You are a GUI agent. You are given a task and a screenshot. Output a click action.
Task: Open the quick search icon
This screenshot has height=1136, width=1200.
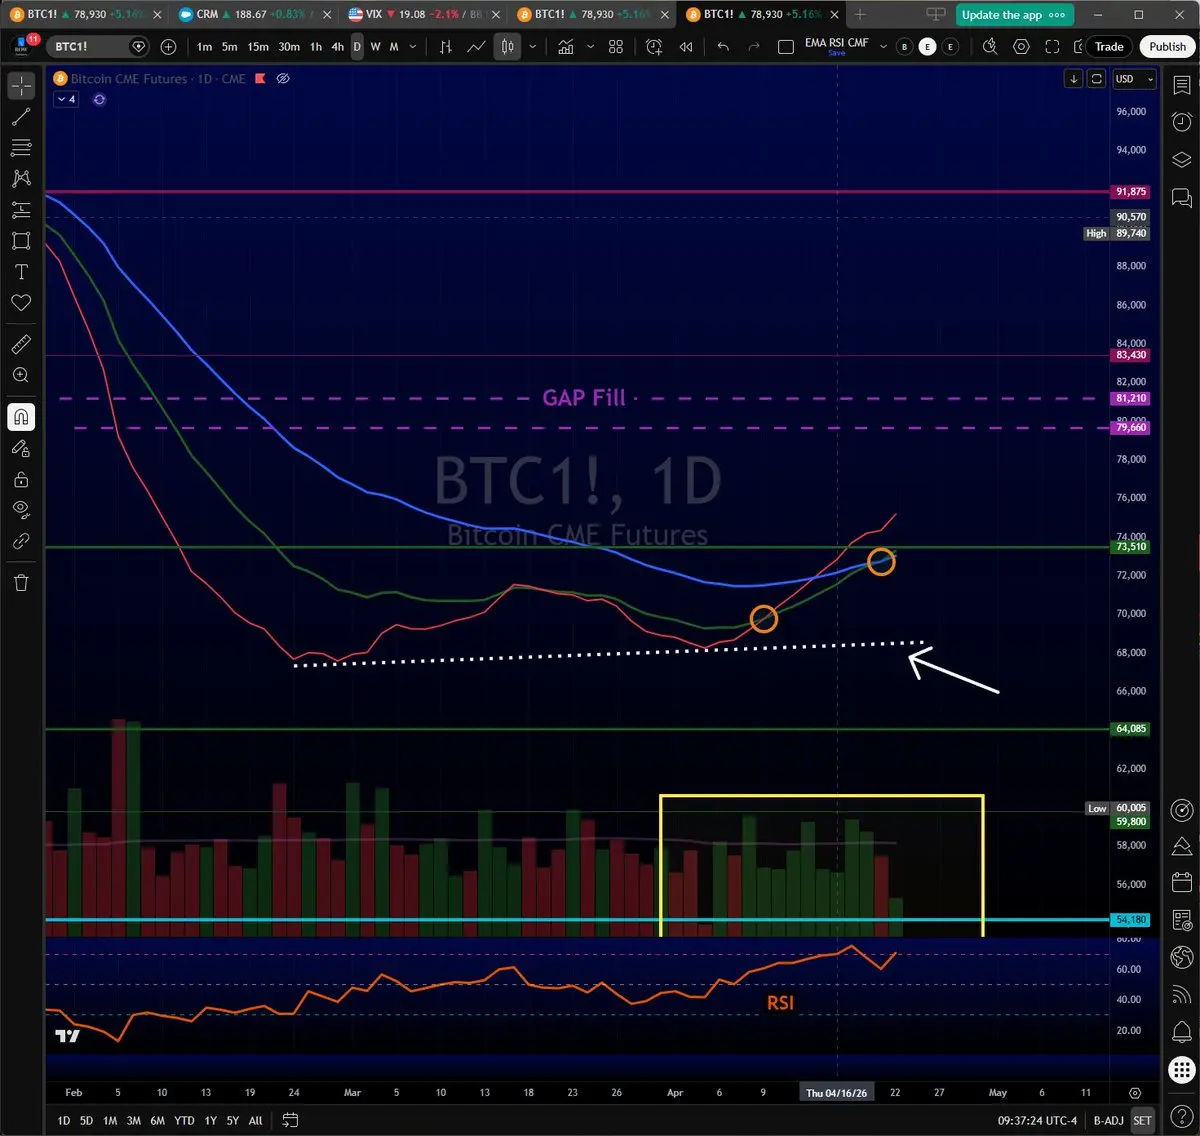(x=990, y=47)
